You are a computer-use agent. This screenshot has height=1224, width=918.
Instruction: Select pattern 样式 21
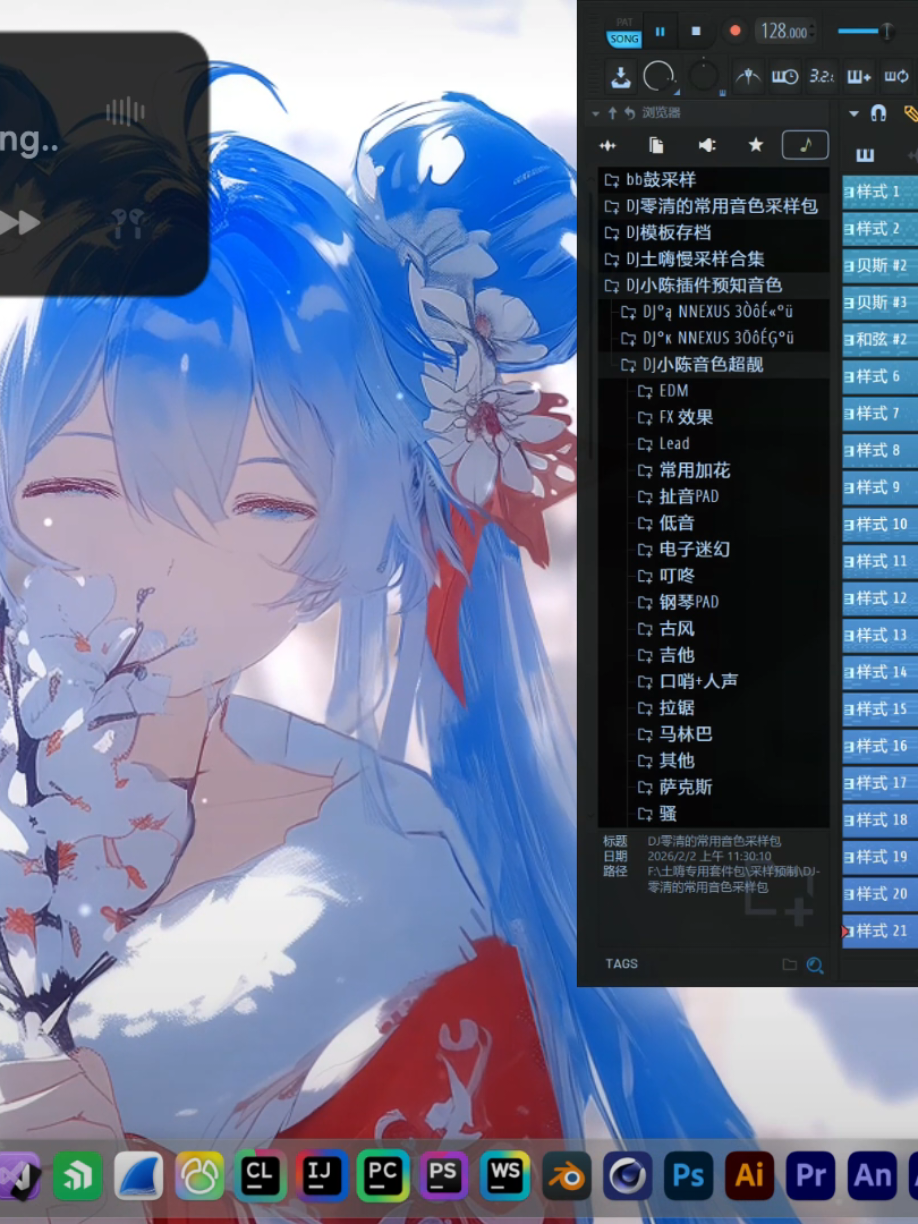[880, 932]
